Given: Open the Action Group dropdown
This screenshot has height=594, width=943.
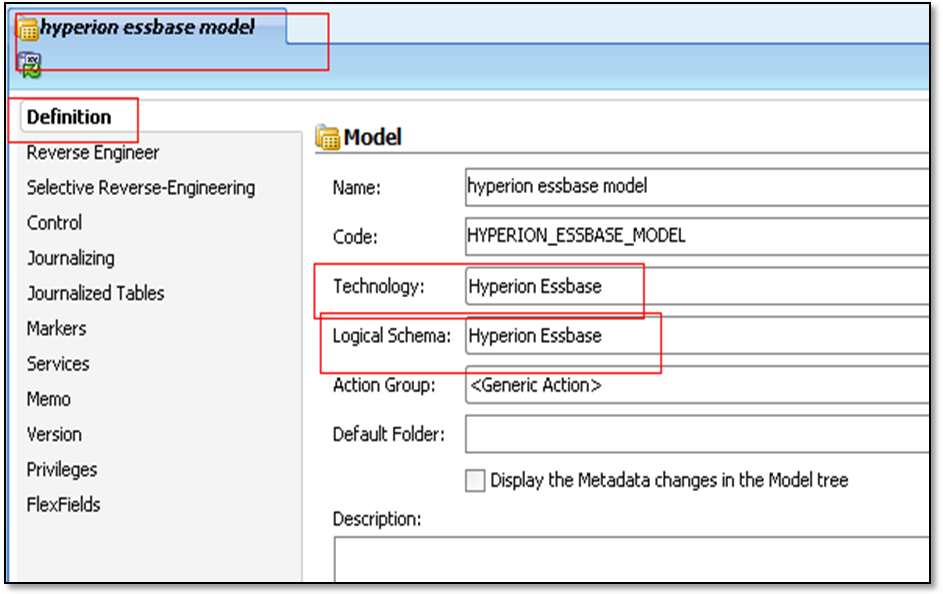Looking at the screenshot, I should tap(698, 385).
